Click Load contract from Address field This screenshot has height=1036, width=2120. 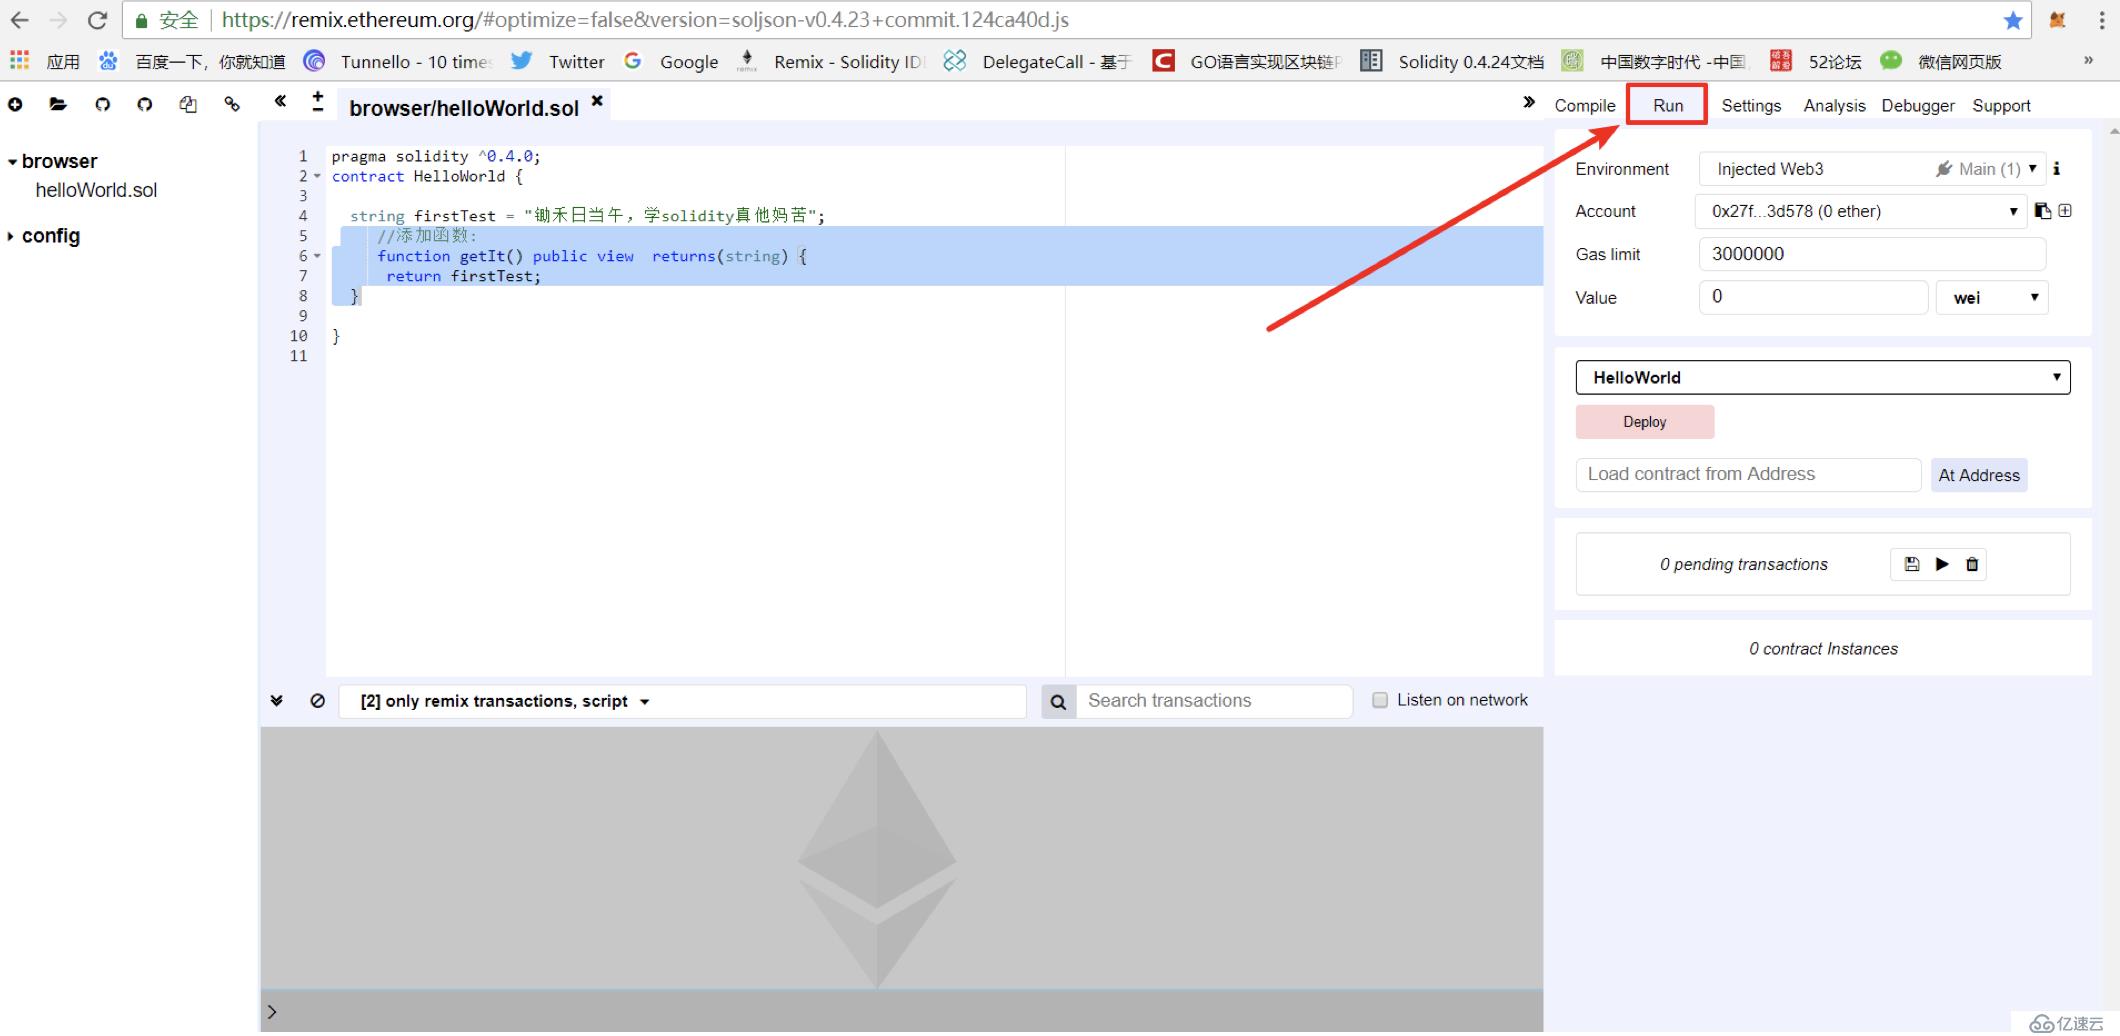(x=1748, y=474)
